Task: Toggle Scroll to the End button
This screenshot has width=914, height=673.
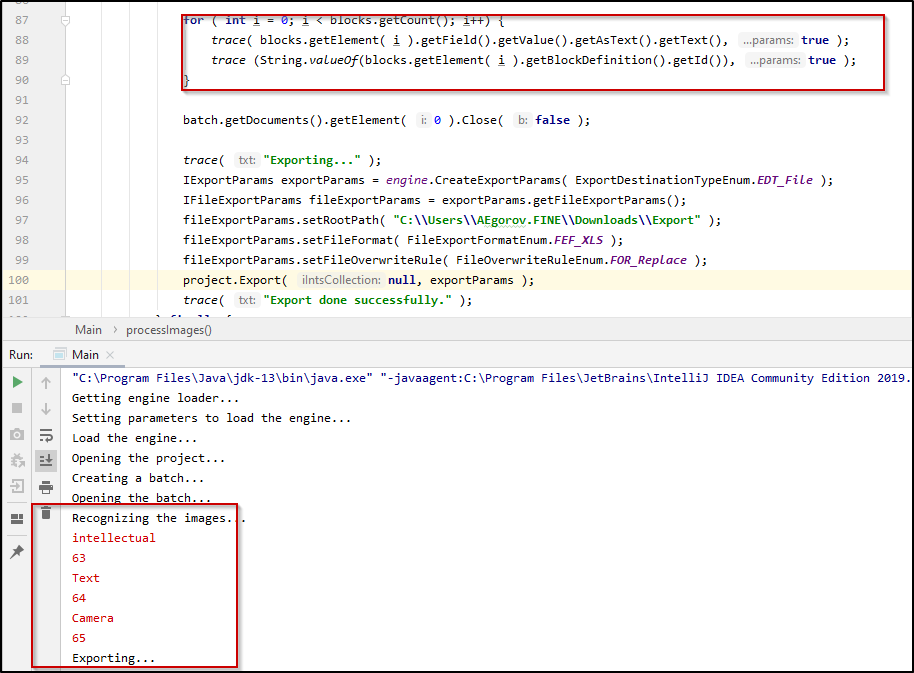Action: (x=46, y=460)
